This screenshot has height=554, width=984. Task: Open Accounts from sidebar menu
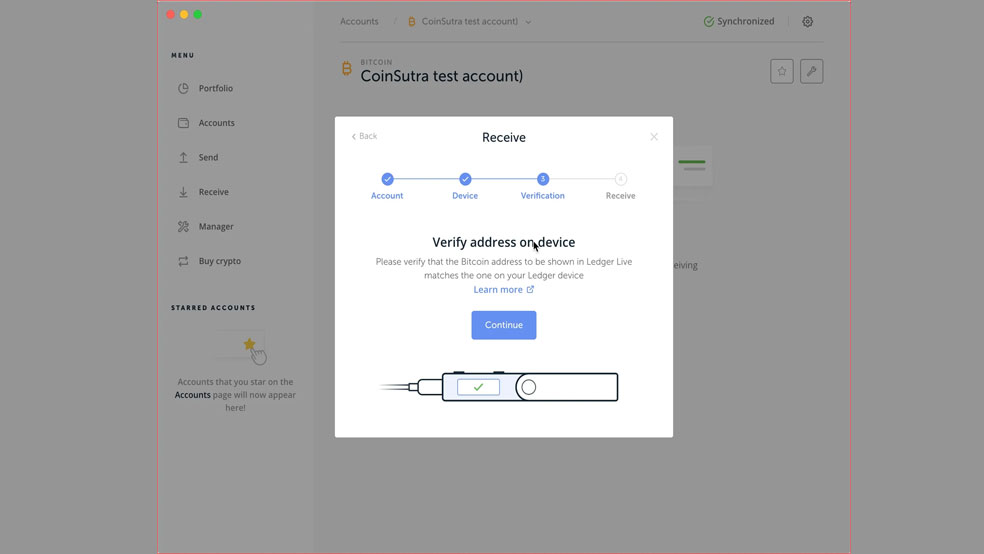pos(217,123)
